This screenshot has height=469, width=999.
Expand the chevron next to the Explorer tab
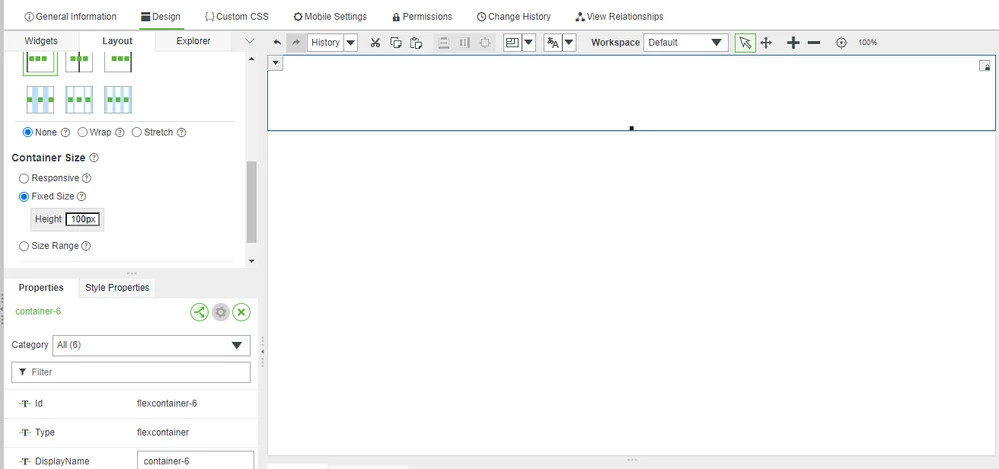coord(250,41)
